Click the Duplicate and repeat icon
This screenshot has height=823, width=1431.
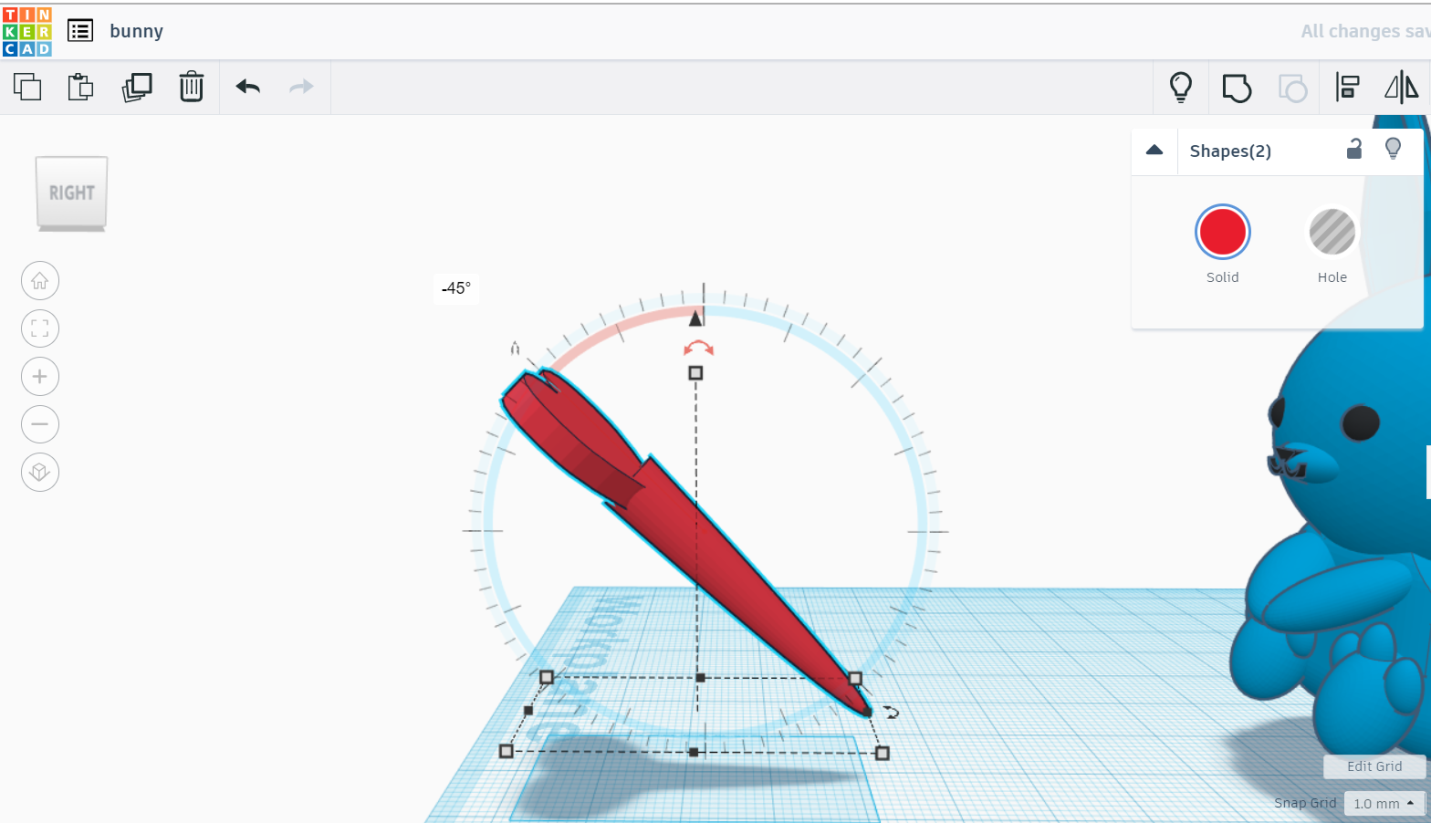136,87
